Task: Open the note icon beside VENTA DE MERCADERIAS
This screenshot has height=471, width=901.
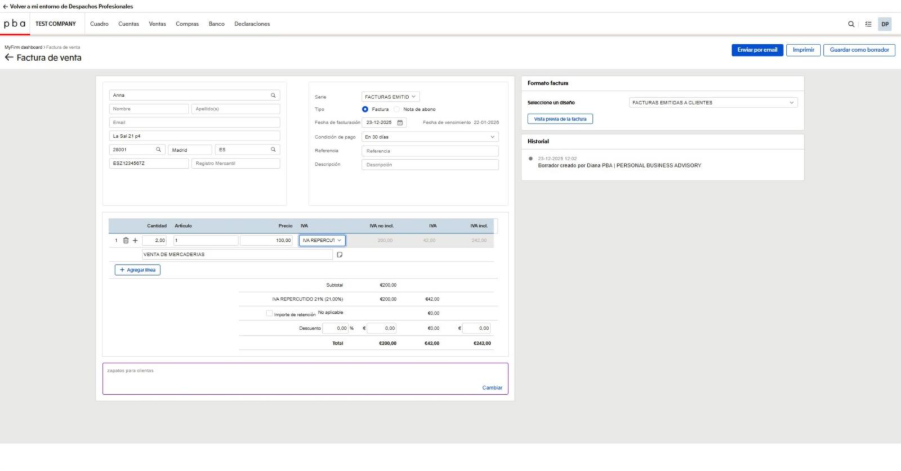Action: point(339,255)
